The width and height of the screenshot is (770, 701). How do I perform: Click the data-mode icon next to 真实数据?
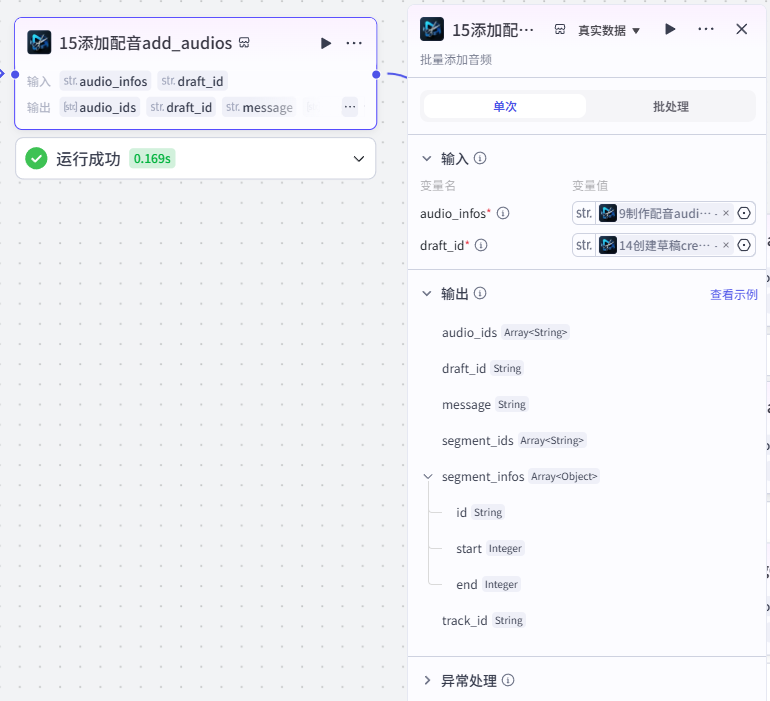pos(560,29)
